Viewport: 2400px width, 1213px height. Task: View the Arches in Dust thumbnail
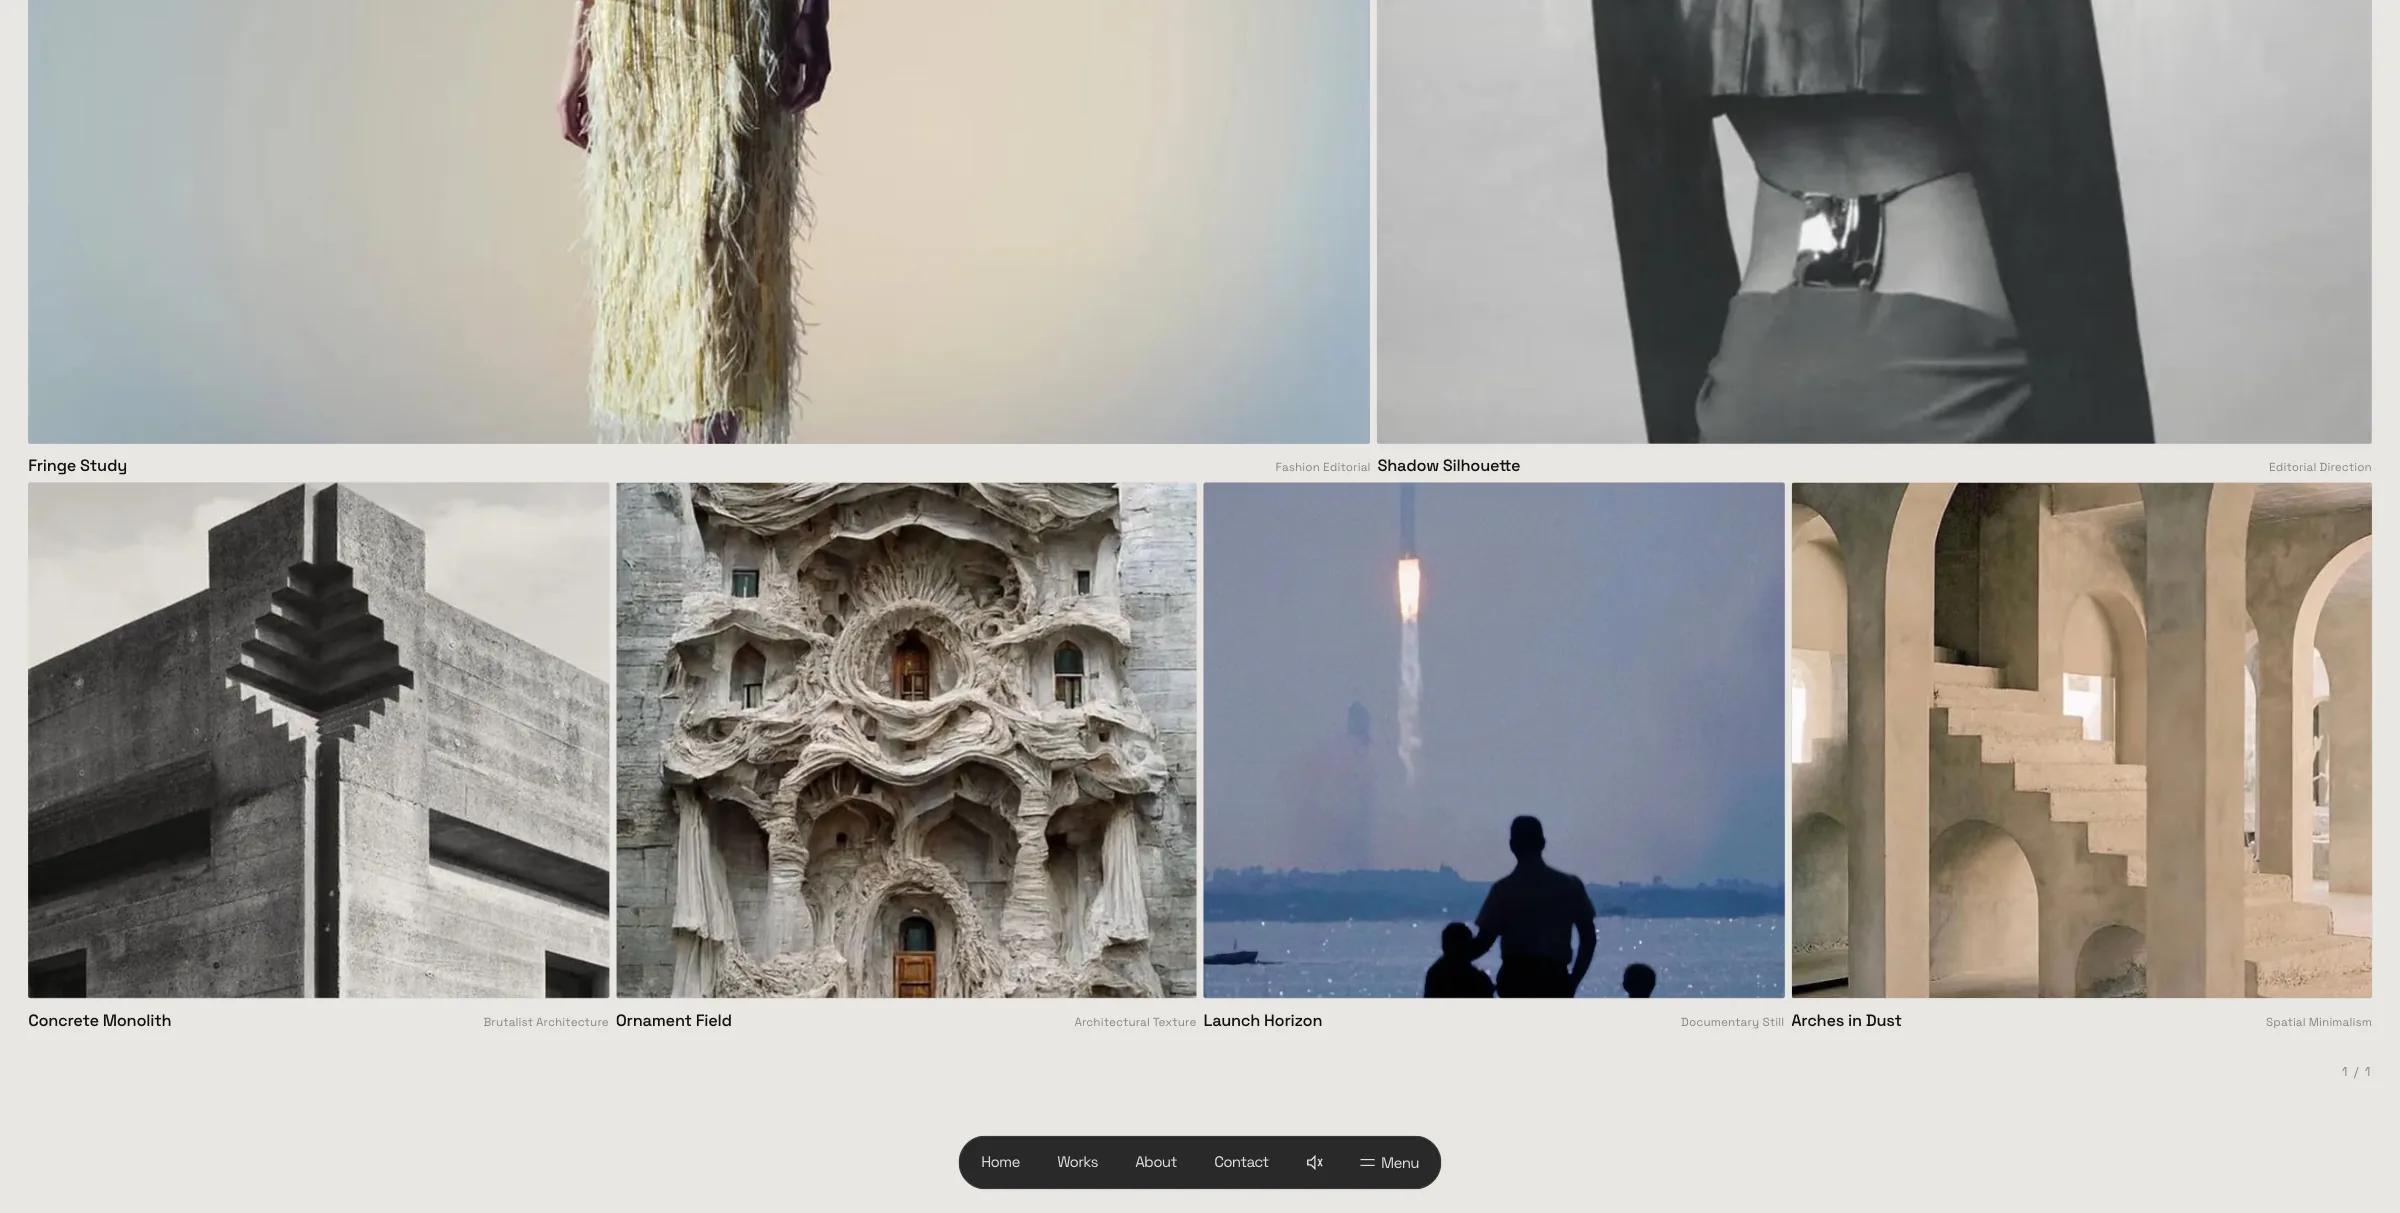pos(2081,740)
